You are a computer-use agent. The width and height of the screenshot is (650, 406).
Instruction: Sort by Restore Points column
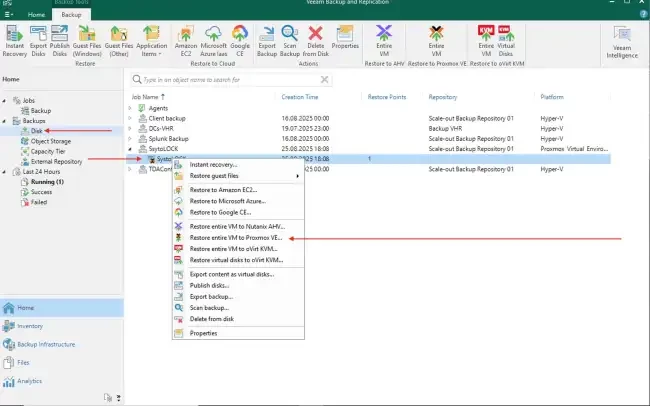click(387, 97)
